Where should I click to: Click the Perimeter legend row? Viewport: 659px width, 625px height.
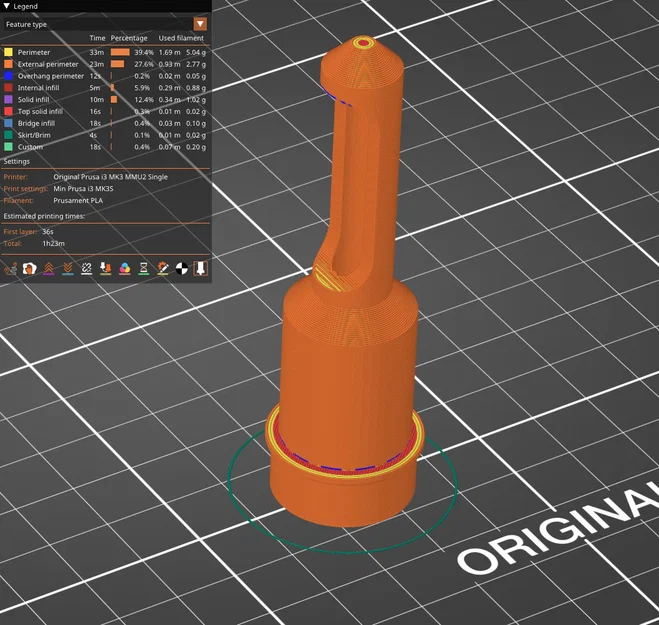pyautogui.click(x=105, y=53)
